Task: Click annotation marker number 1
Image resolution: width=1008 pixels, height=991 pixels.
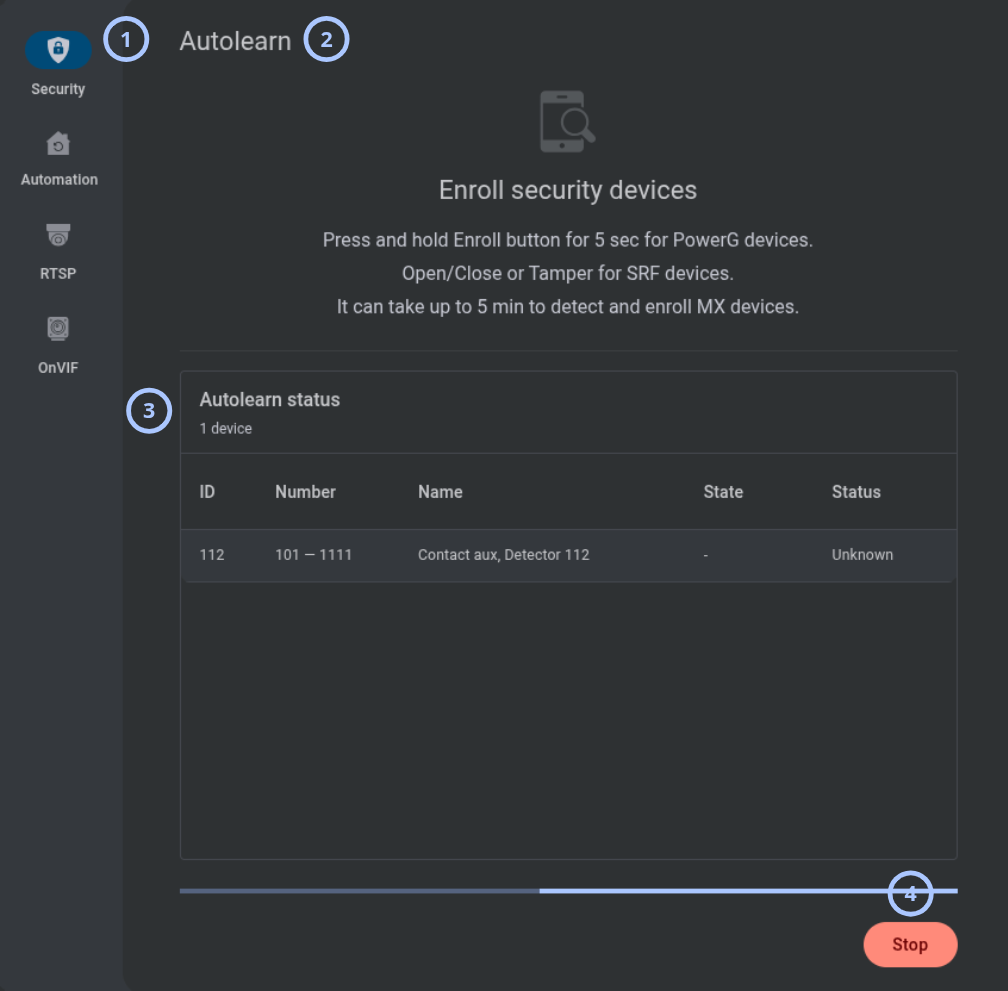Action: tap(126, 39)
